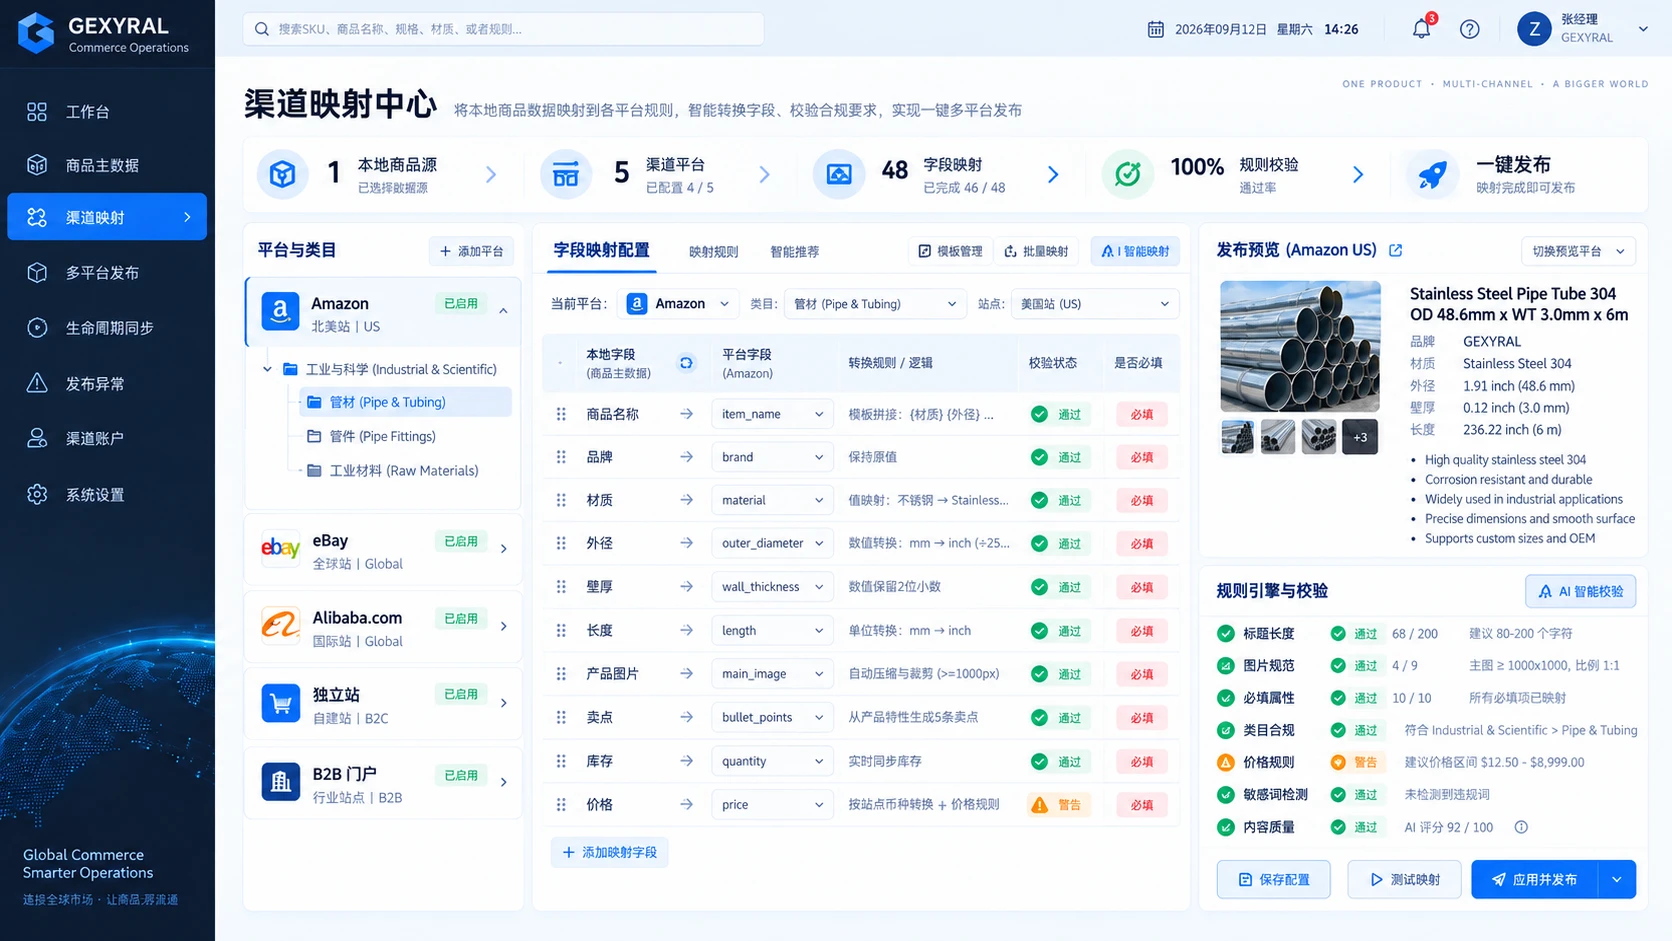Open the calendar icon beside the date

point(1155,29)
